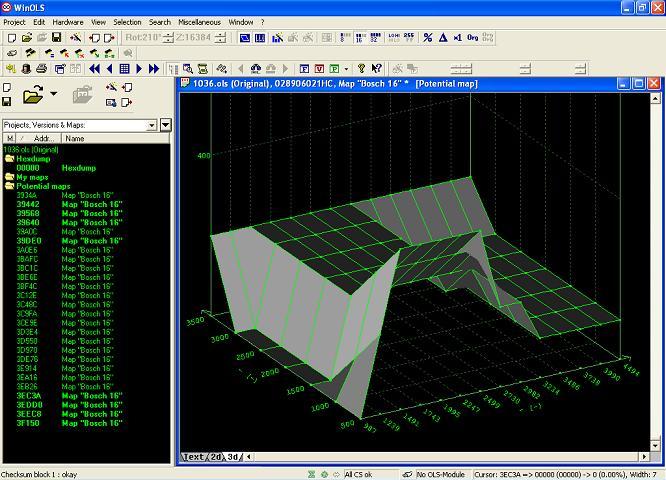Open dropdown arrow next to side panel folder
The height and width of the screenshot is (480, 666).
point(54,93)
